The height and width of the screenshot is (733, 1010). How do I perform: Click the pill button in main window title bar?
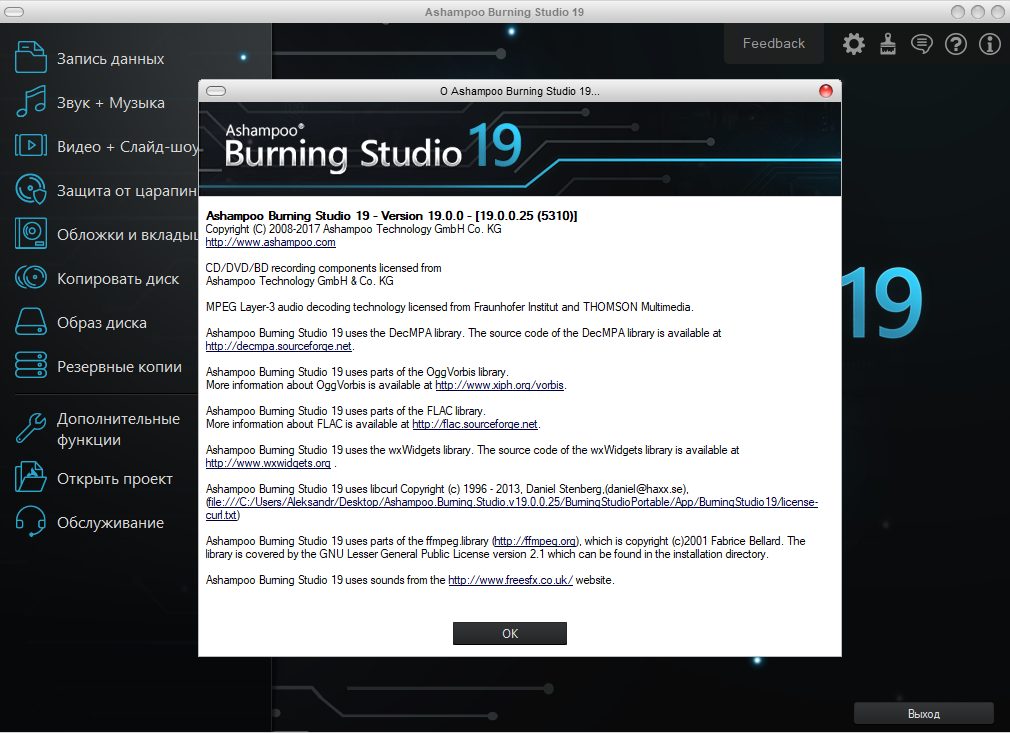pos(14,12)
